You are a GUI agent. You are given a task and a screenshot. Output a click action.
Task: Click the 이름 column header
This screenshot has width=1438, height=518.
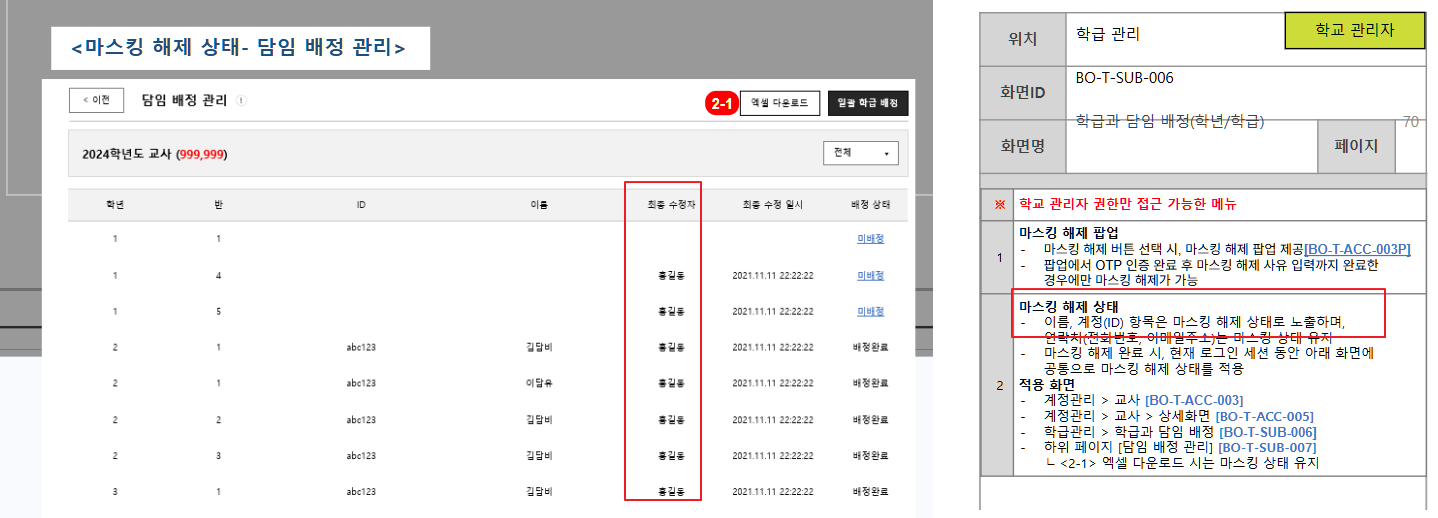[x=539, y=205]
